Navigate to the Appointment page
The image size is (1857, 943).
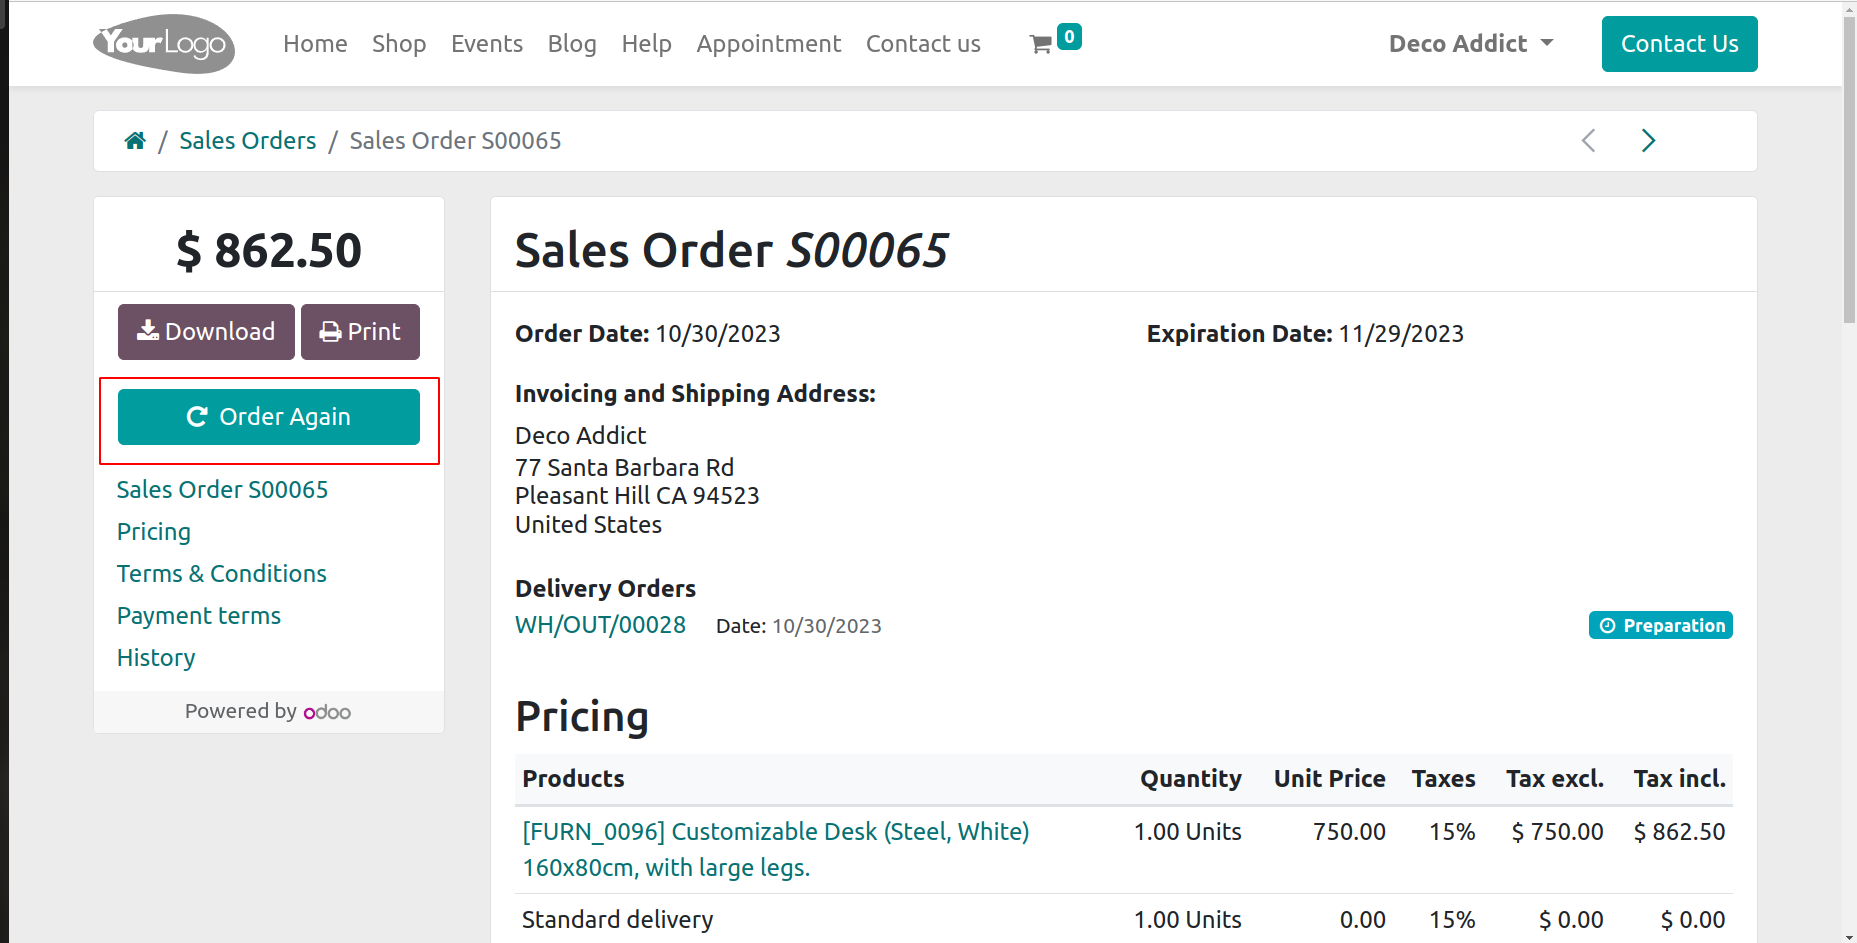pyautogui.click(x=769, y=44)
